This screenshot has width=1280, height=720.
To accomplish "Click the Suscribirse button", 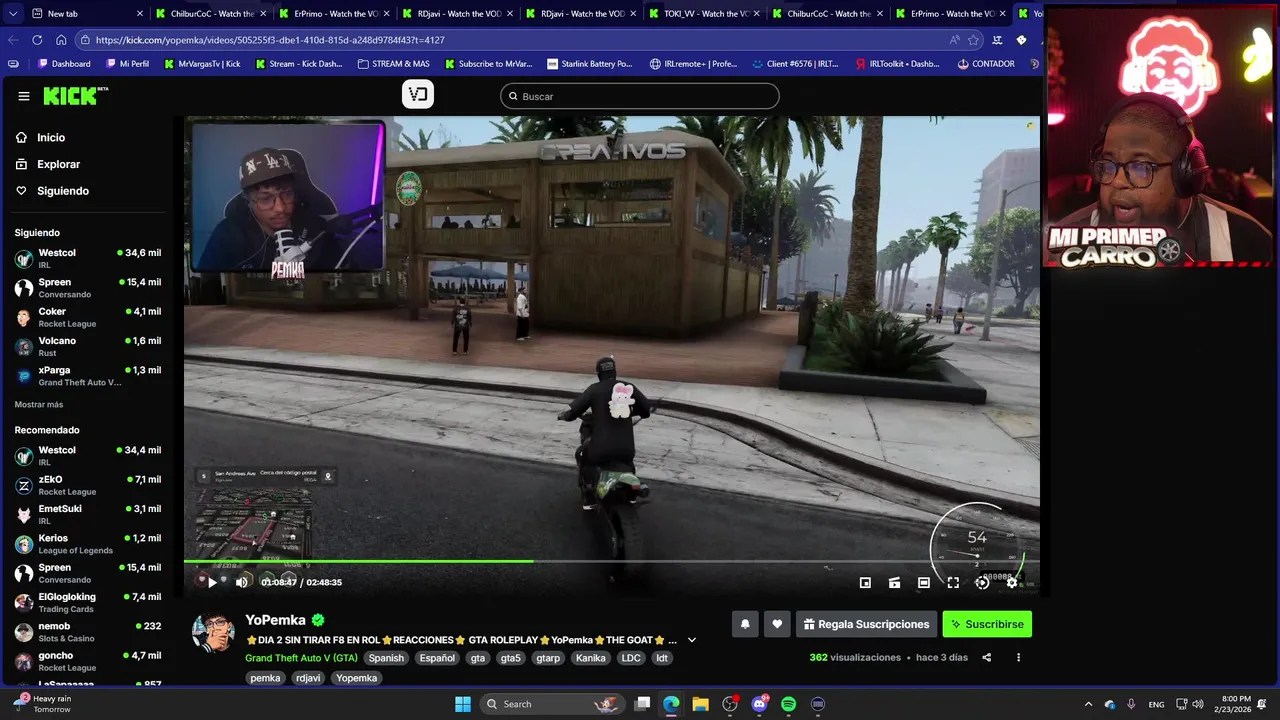I will coord(987,624).
